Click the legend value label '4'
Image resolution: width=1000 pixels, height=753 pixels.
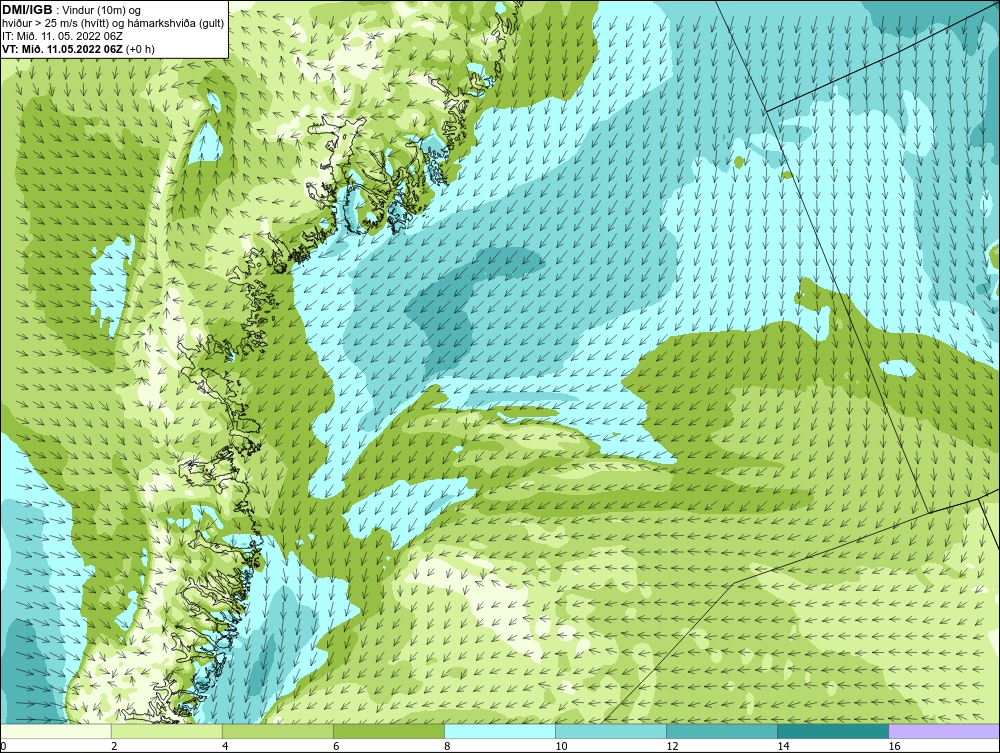coord(225,746)
